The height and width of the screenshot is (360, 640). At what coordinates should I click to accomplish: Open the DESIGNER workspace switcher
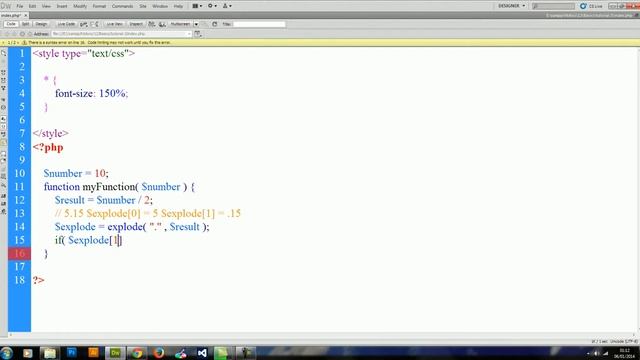pos(512,6)
